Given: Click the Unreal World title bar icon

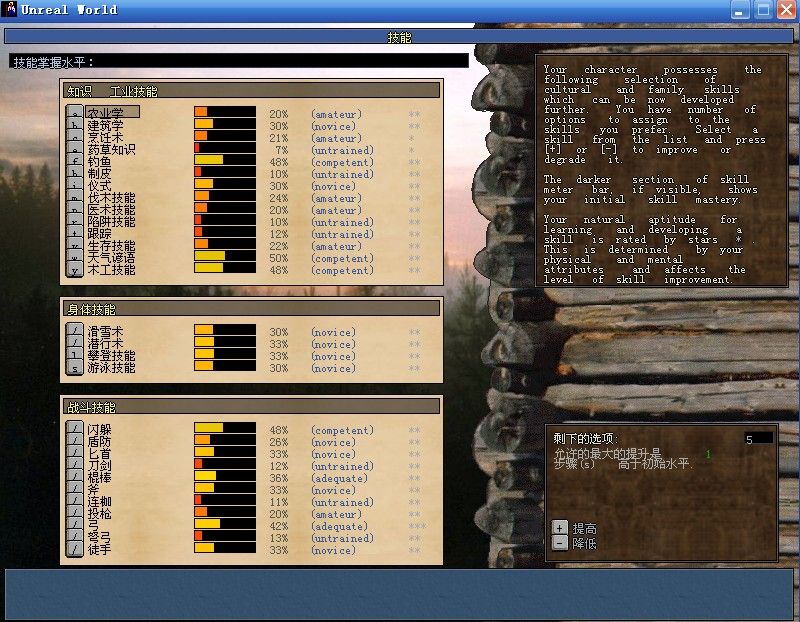Looking at the screenshot, I should tap(10, 10).
